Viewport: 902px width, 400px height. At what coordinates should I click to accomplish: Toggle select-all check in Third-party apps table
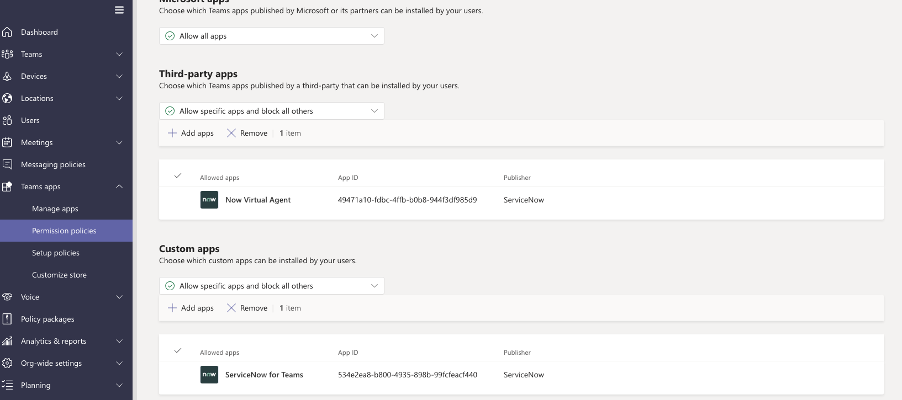coord(177,176)
